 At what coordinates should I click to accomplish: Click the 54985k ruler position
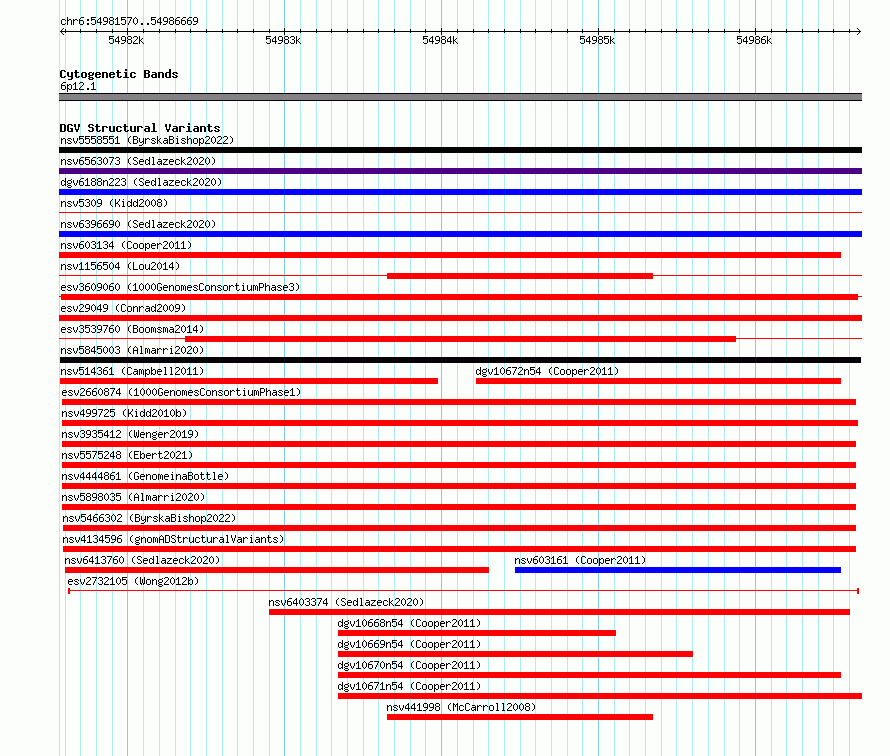pos(597,40)
